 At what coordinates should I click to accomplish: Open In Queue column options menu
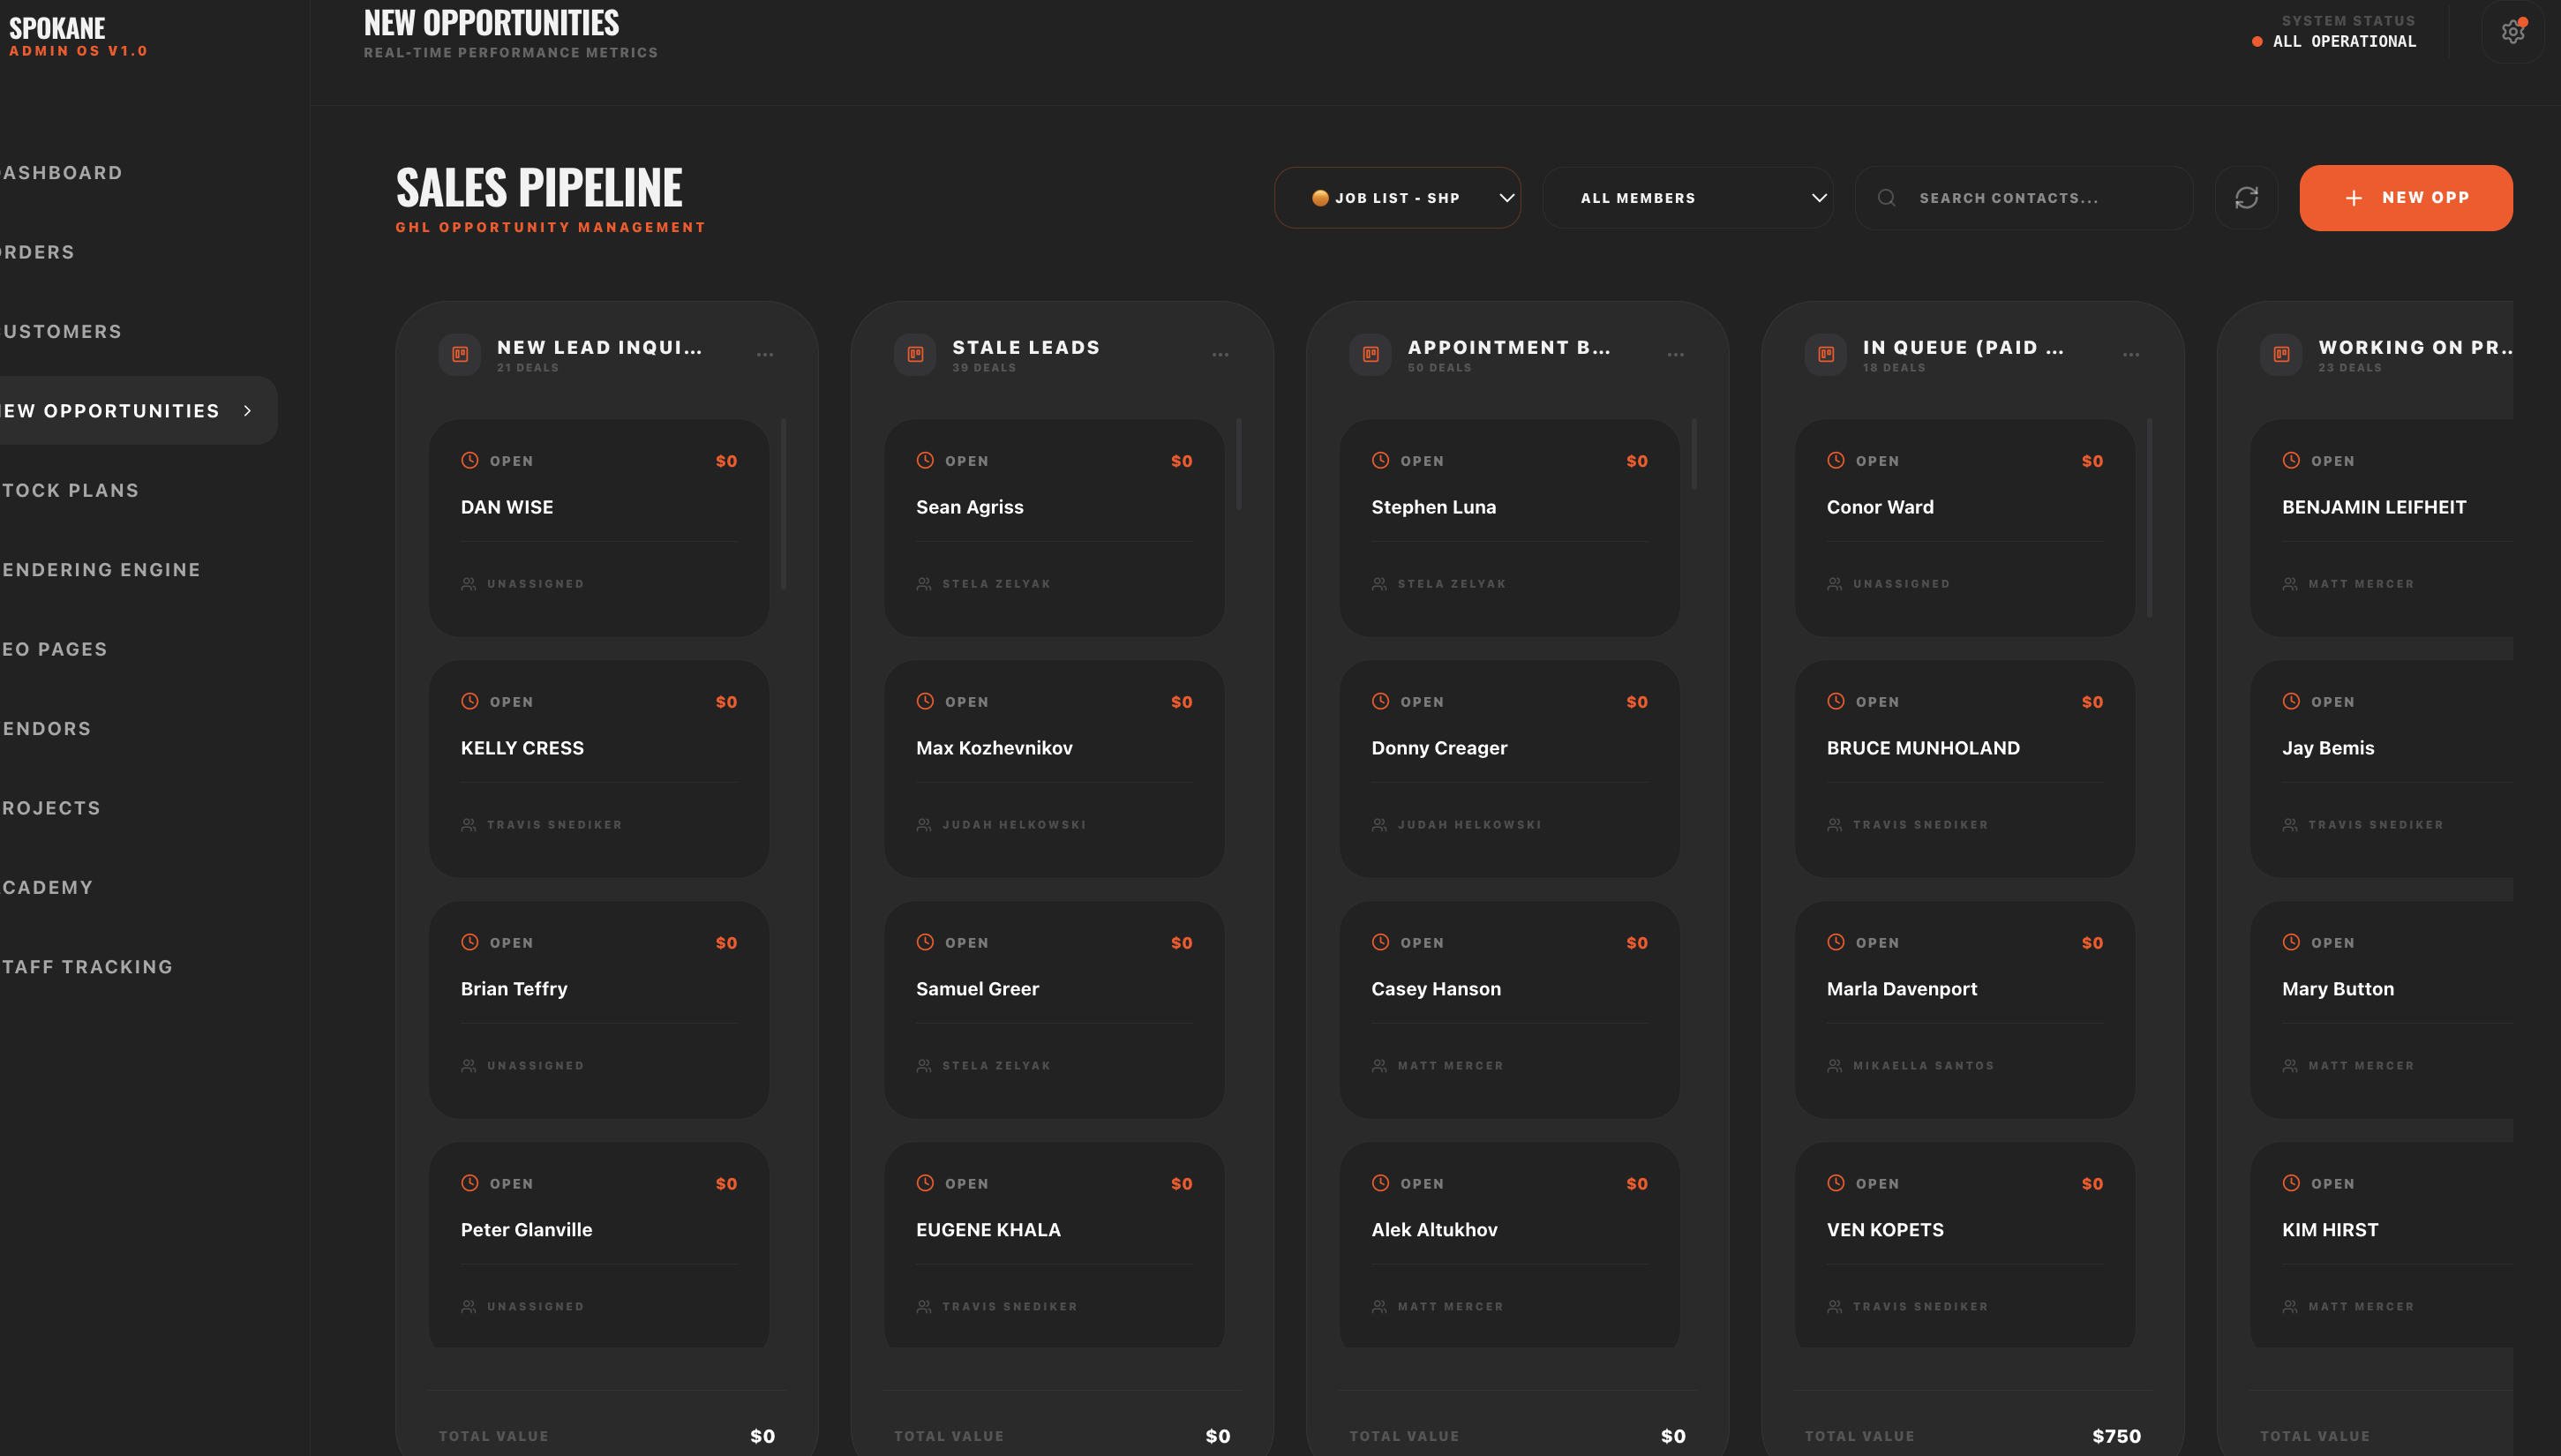point(2131,355)
